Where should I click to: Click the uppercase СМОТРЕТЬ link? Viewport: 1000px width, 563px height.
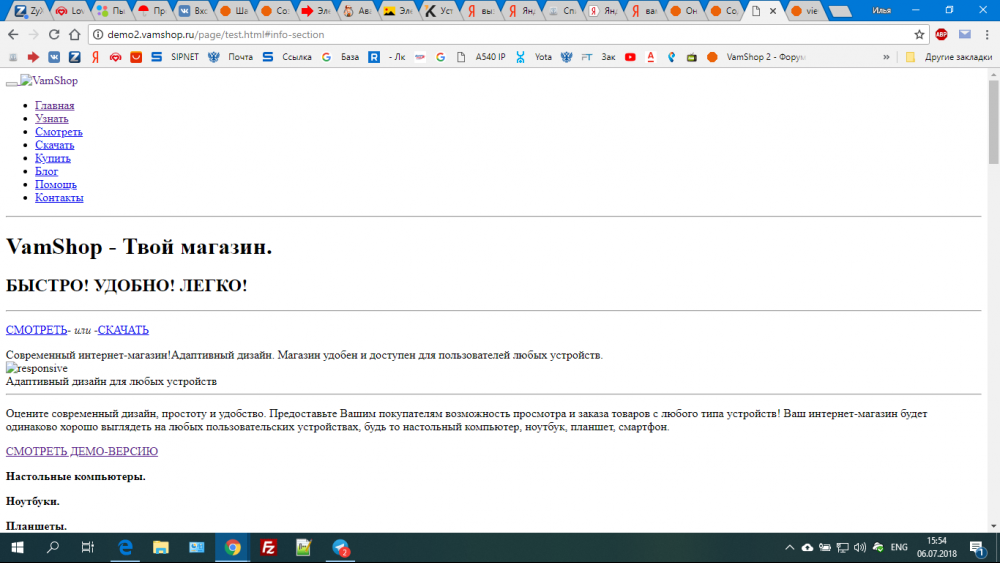36,330
